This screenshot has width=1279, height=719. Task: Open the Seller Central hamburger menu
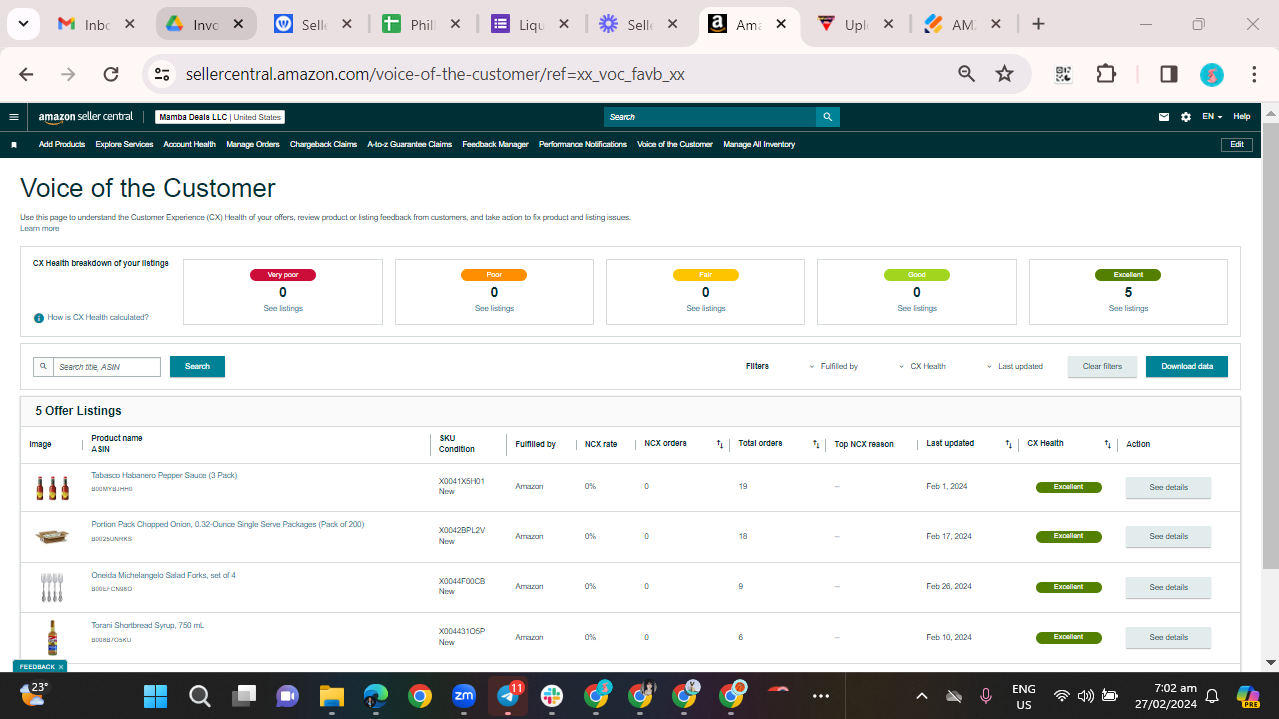[x=13, y=117]
